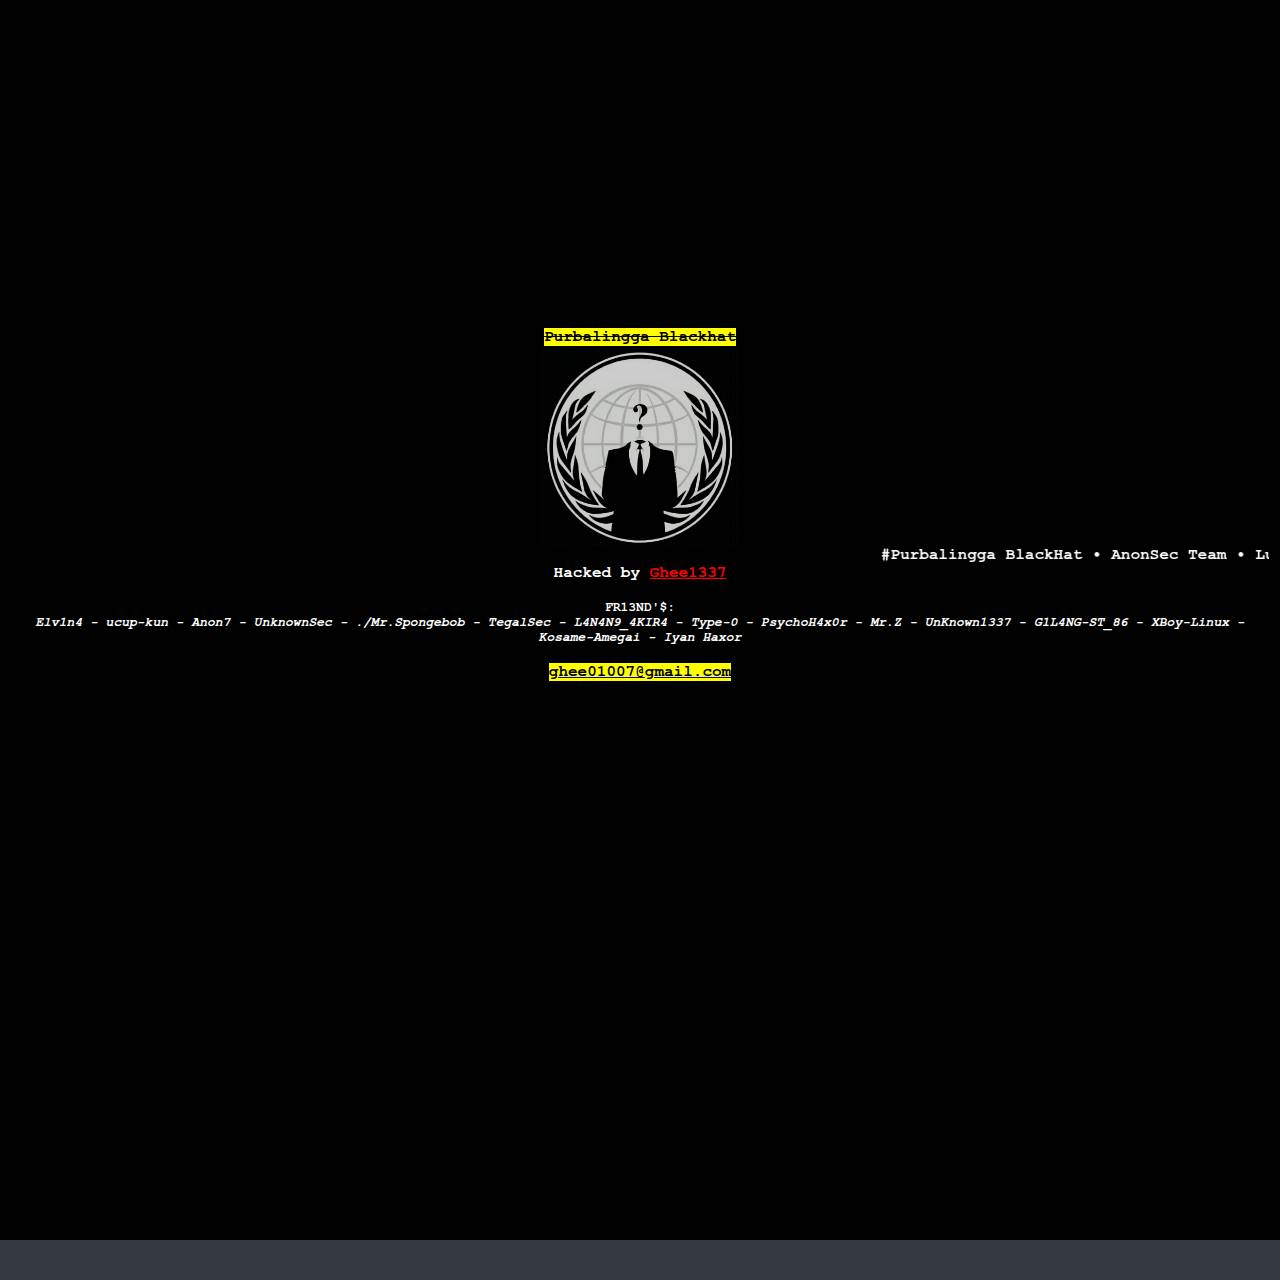This screenshot has height=1280, width=1280.
Task: Click the name TegalSec
Action: (520, 622)
